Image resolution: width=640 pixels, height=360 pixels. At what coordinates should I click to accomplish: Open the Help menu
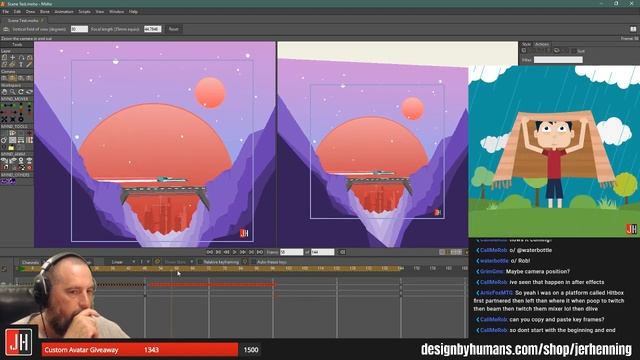tap(133, 12)
